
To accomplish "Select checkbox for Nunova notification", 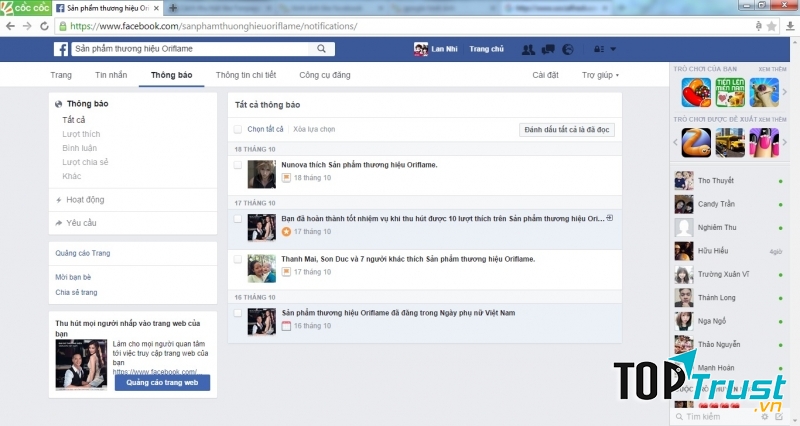I will click(x=238, y=165).
